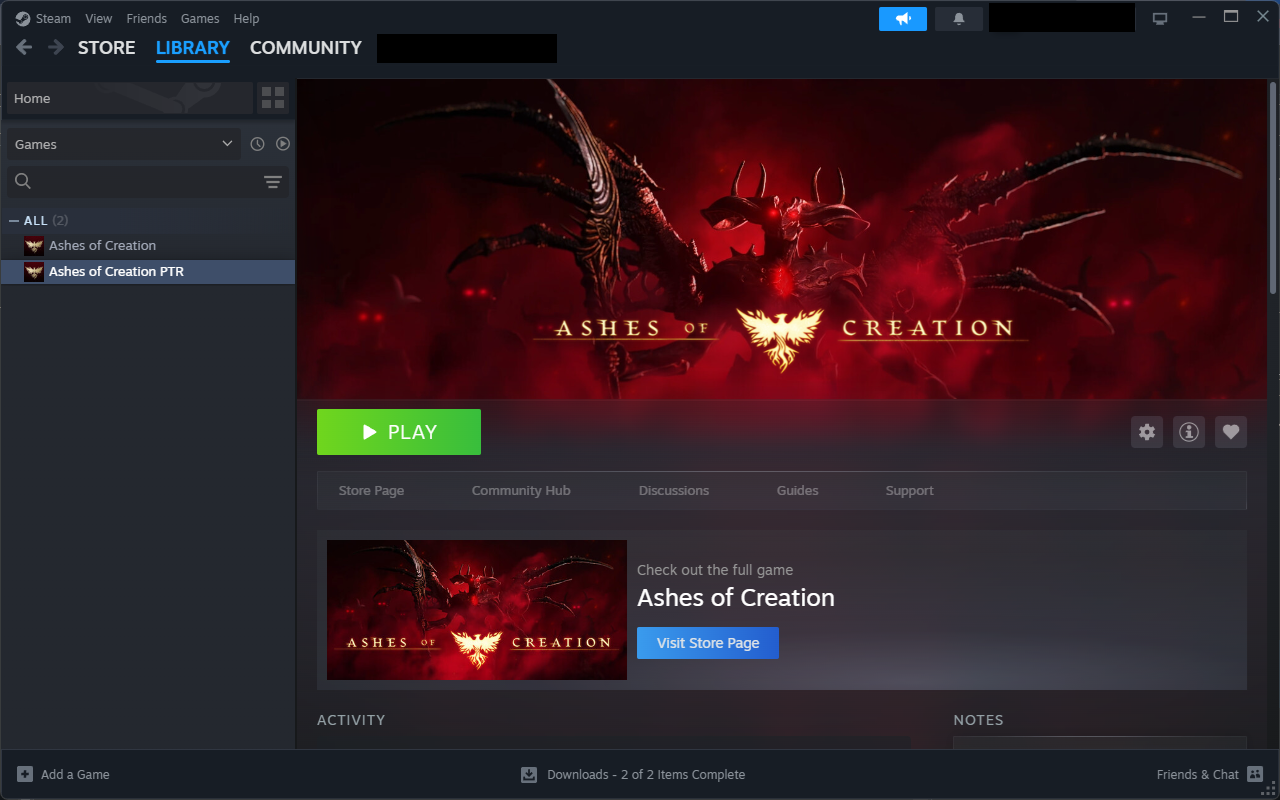Click the Ashes of Creation promo title
Screen dimensions: 1280x800
736,598
